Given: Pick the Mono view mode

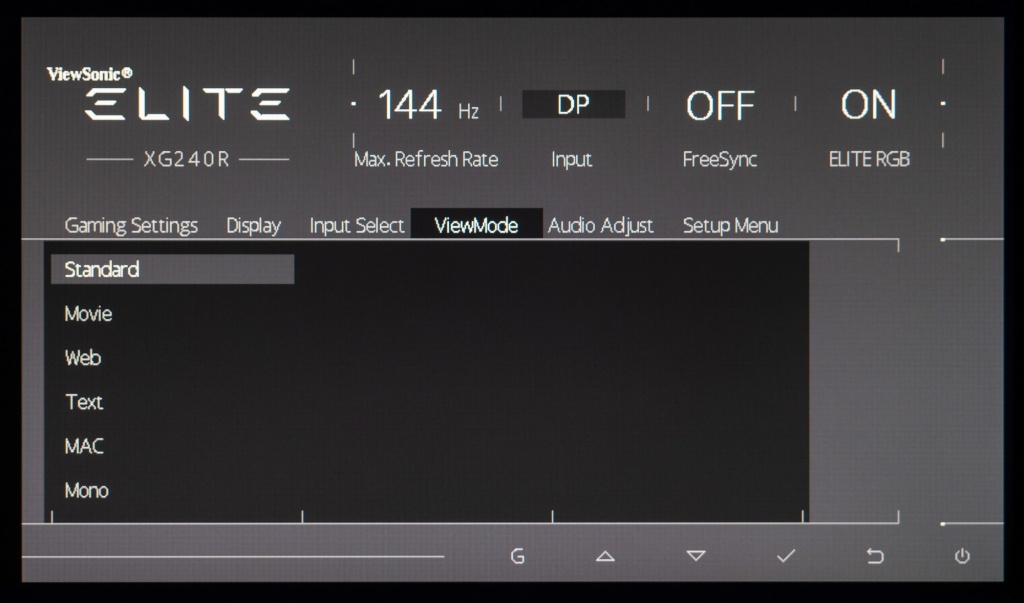Looking at the screenshot, I should 86,490.
